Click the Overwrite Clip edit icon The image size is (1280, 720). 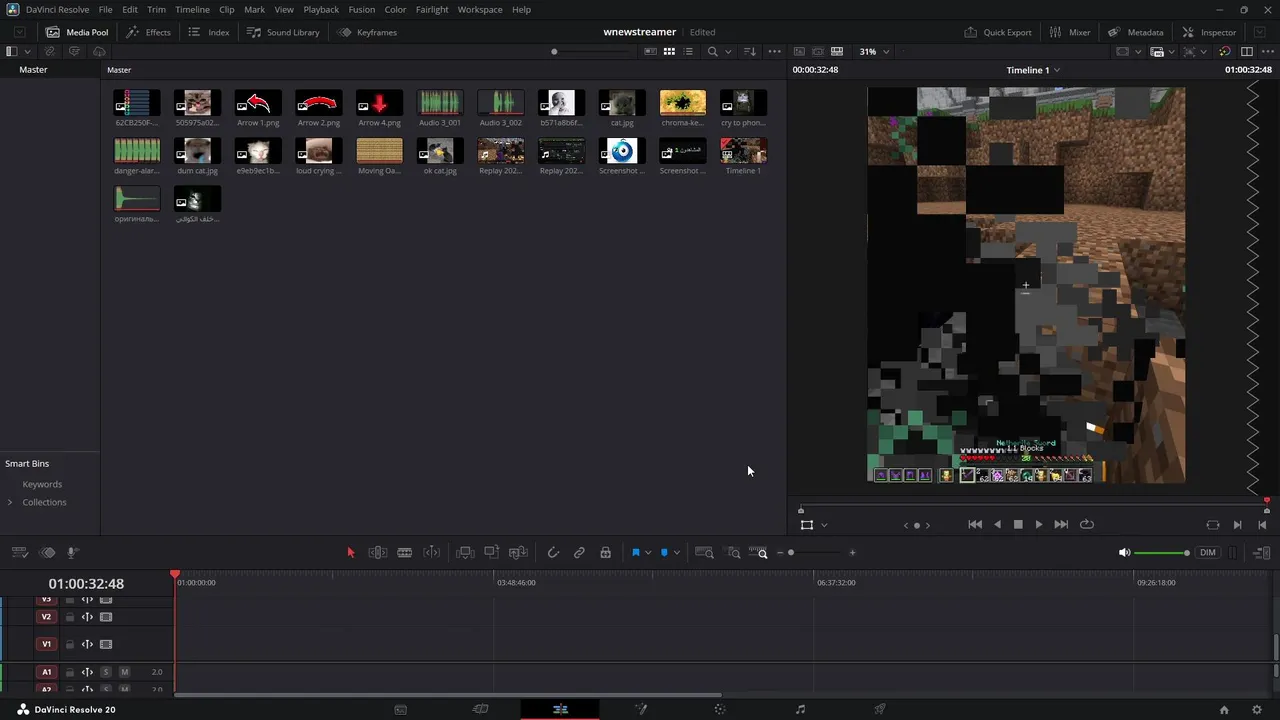(x=491, y=552)
